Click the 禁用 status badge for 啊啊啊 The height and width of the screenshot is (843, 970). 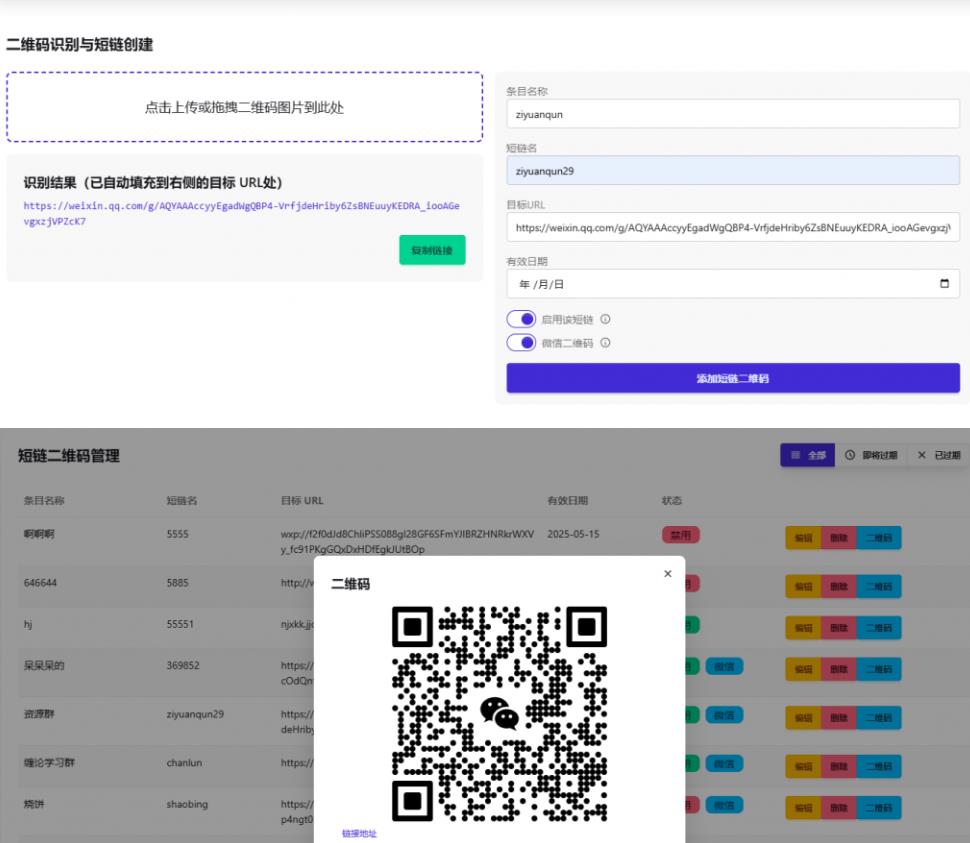pos(680,534)
